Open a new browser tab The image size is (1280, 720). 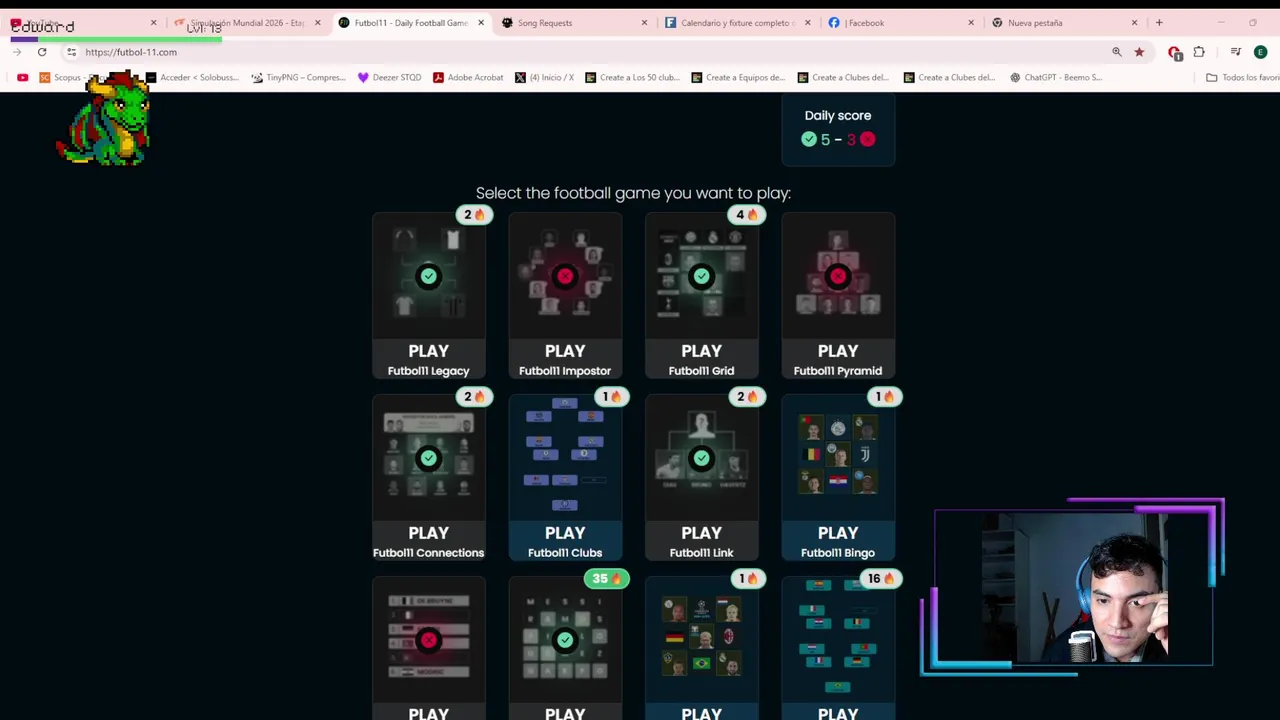click(1159, 22)
